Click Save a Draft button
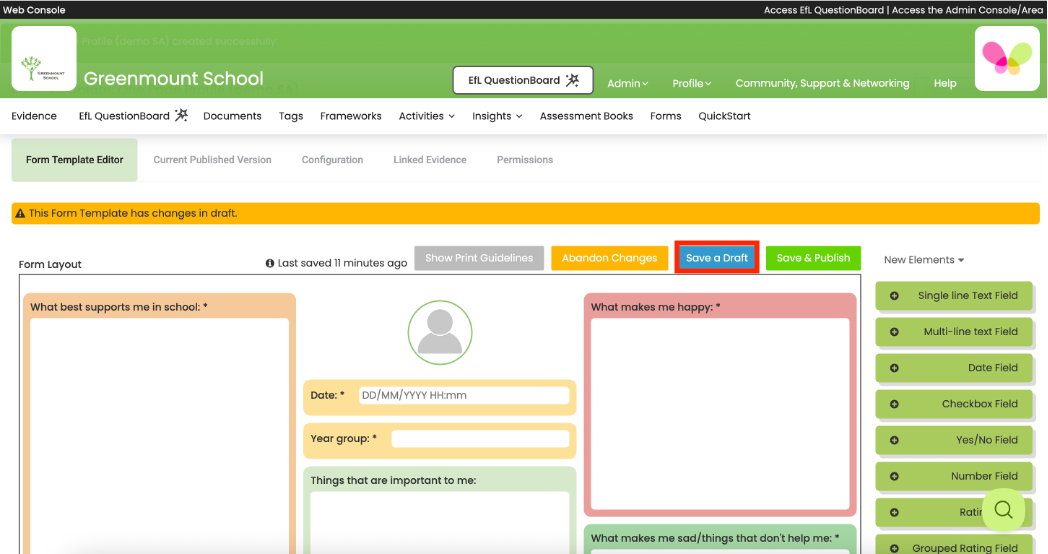 pyautogui.click(x=716, y=258)
